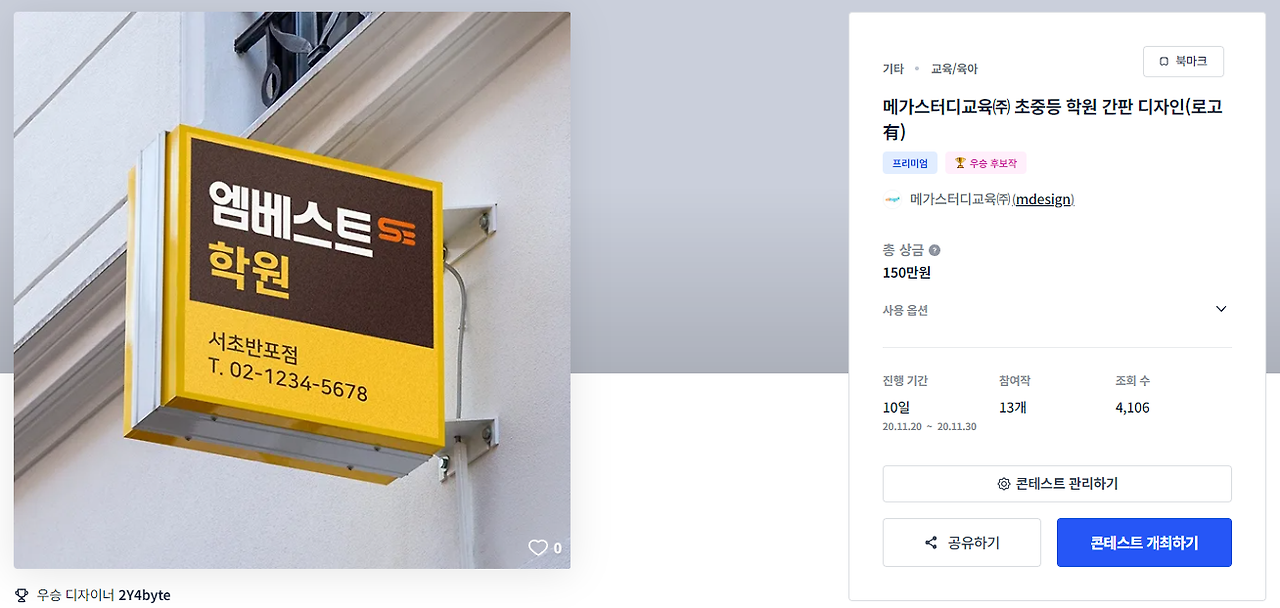Click the trophy icon beside 우승 디자이너
Image resolution: width=1280 pixels, height=608 pixels.
[x=22, y=595]
